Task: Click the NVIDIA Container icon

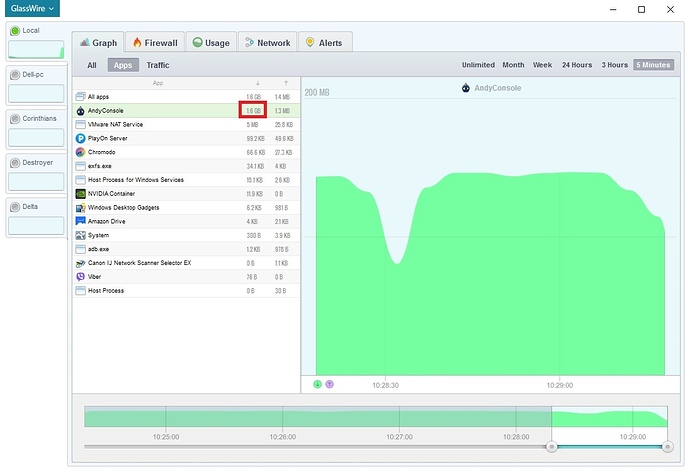Action: [x=80, y=193]
